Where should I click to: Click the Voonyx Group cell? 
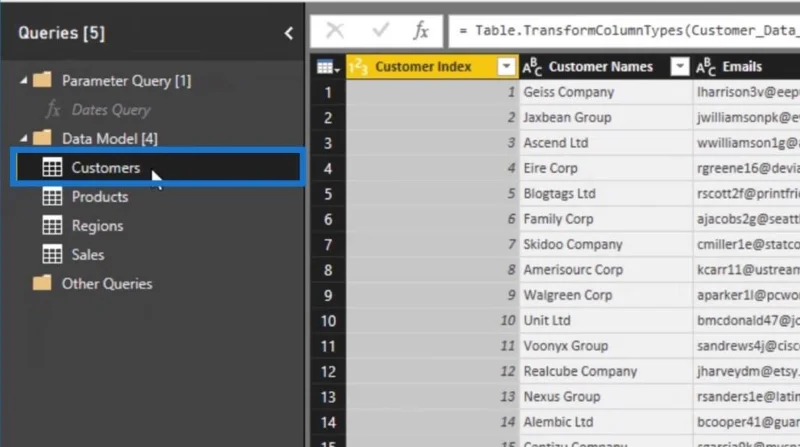(x=606, y=346)
